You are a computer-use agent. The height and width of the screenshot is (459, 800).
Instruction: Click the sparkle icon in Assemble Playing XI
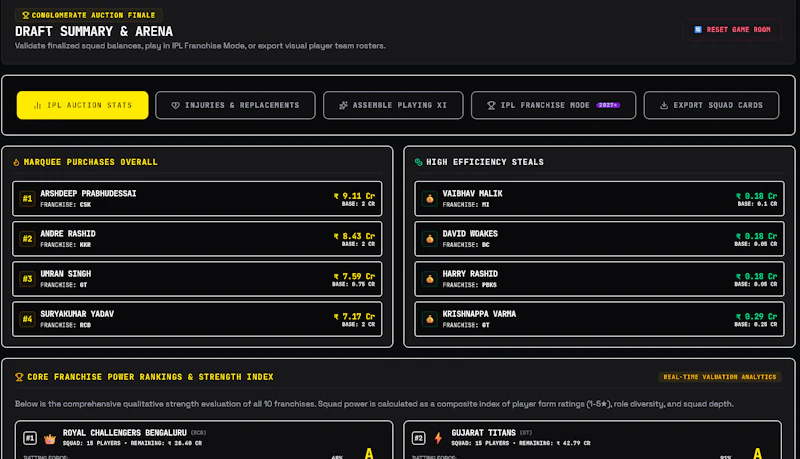(x=343, y=105)
